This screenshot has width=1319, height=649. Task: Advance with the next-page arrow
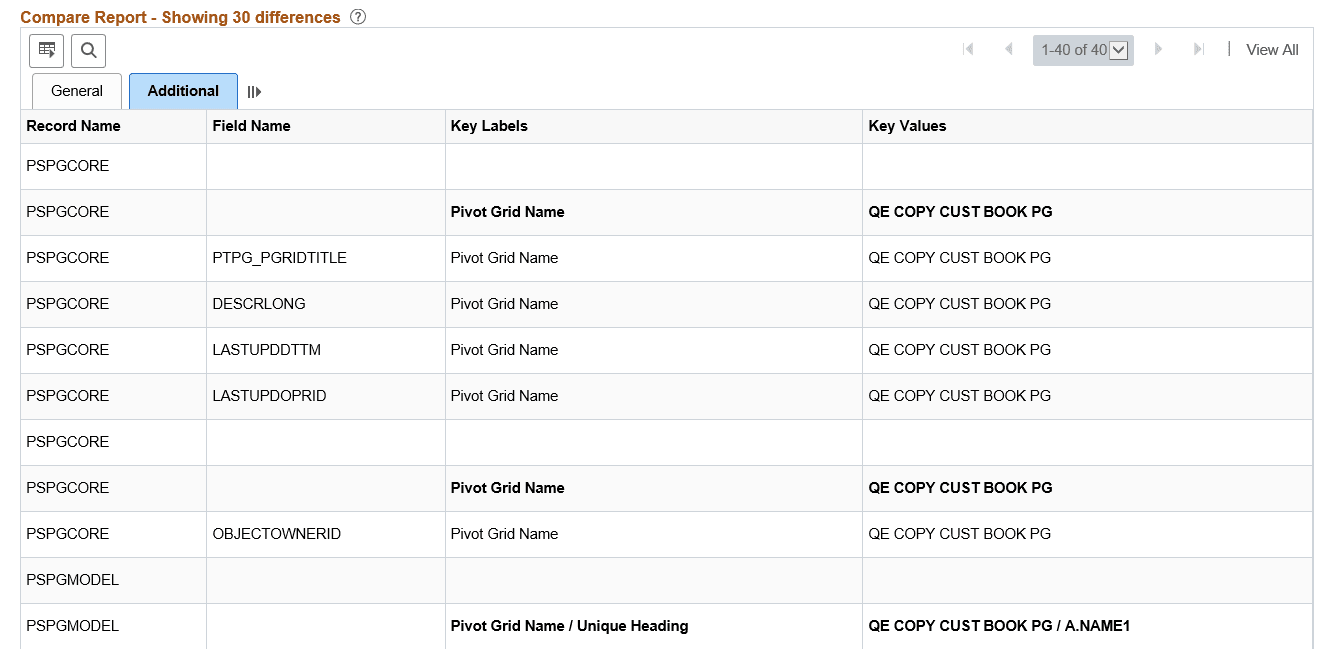tap(1158, 48)
